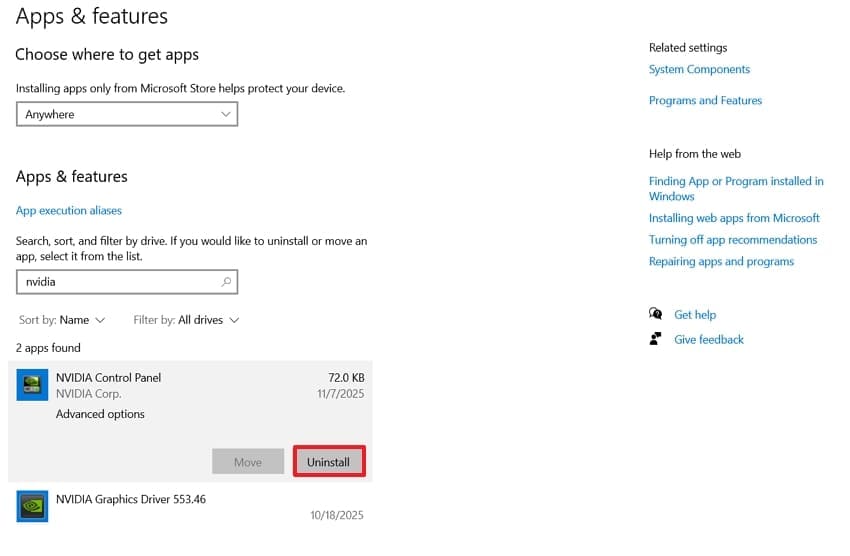Focus the nvidia app search field
The width and height of the screenshot is (850, 556).
point(127,282)
